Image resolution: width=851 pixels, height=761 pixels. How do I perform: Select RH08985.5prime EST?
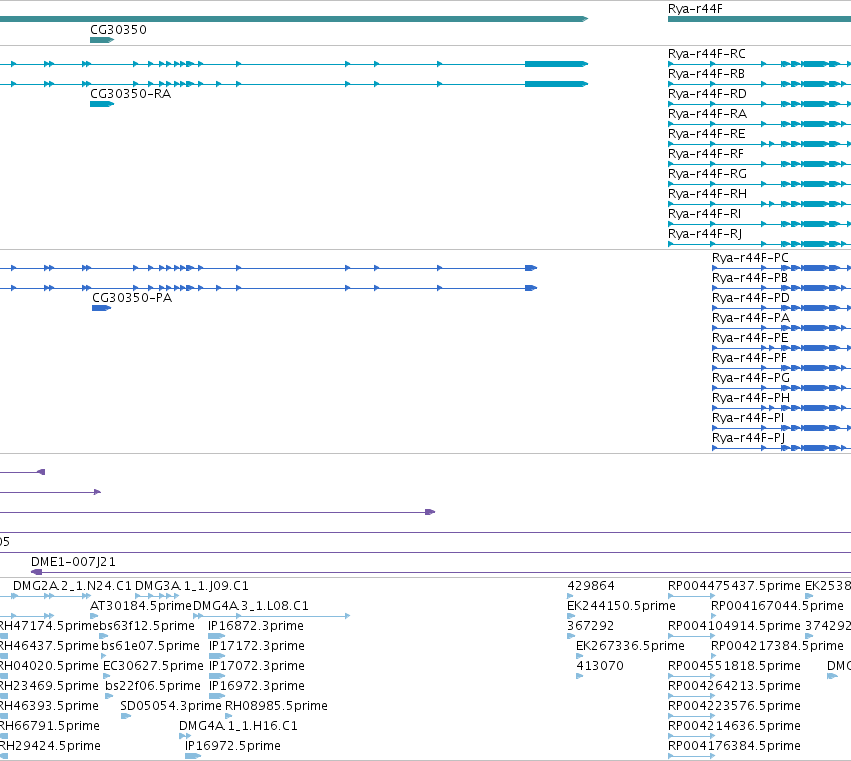[276, 706]
